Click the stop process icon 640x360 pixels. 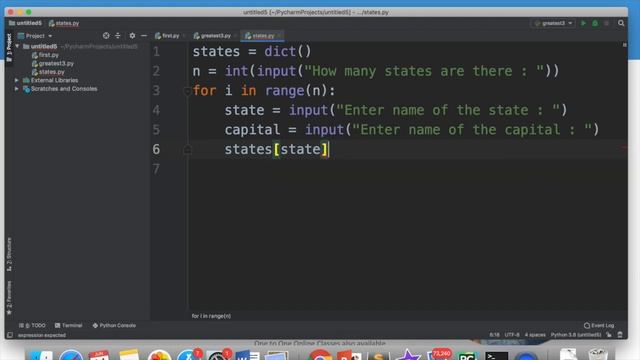[x=607, y=23]
